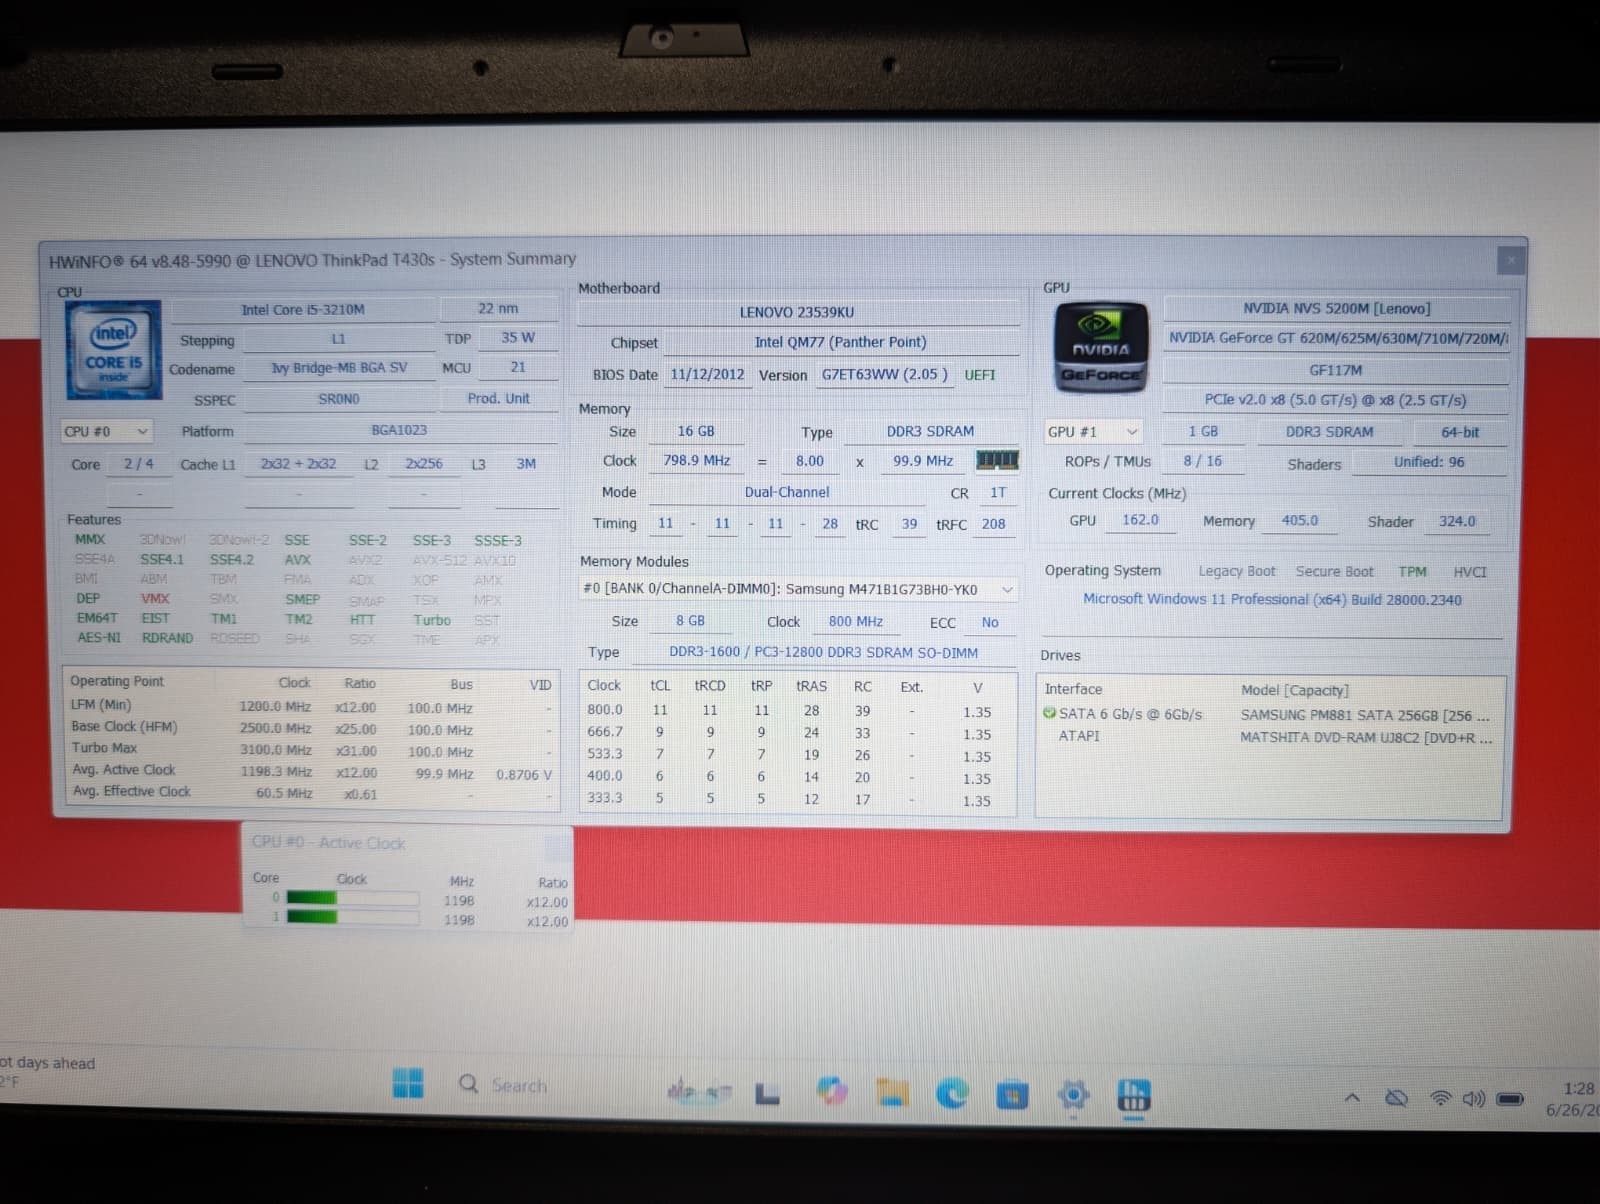This screenshot has width=1600, height=1204.
Task: Click the PCIe v2.0 x8 bus field
Action: coord(1336,400)
